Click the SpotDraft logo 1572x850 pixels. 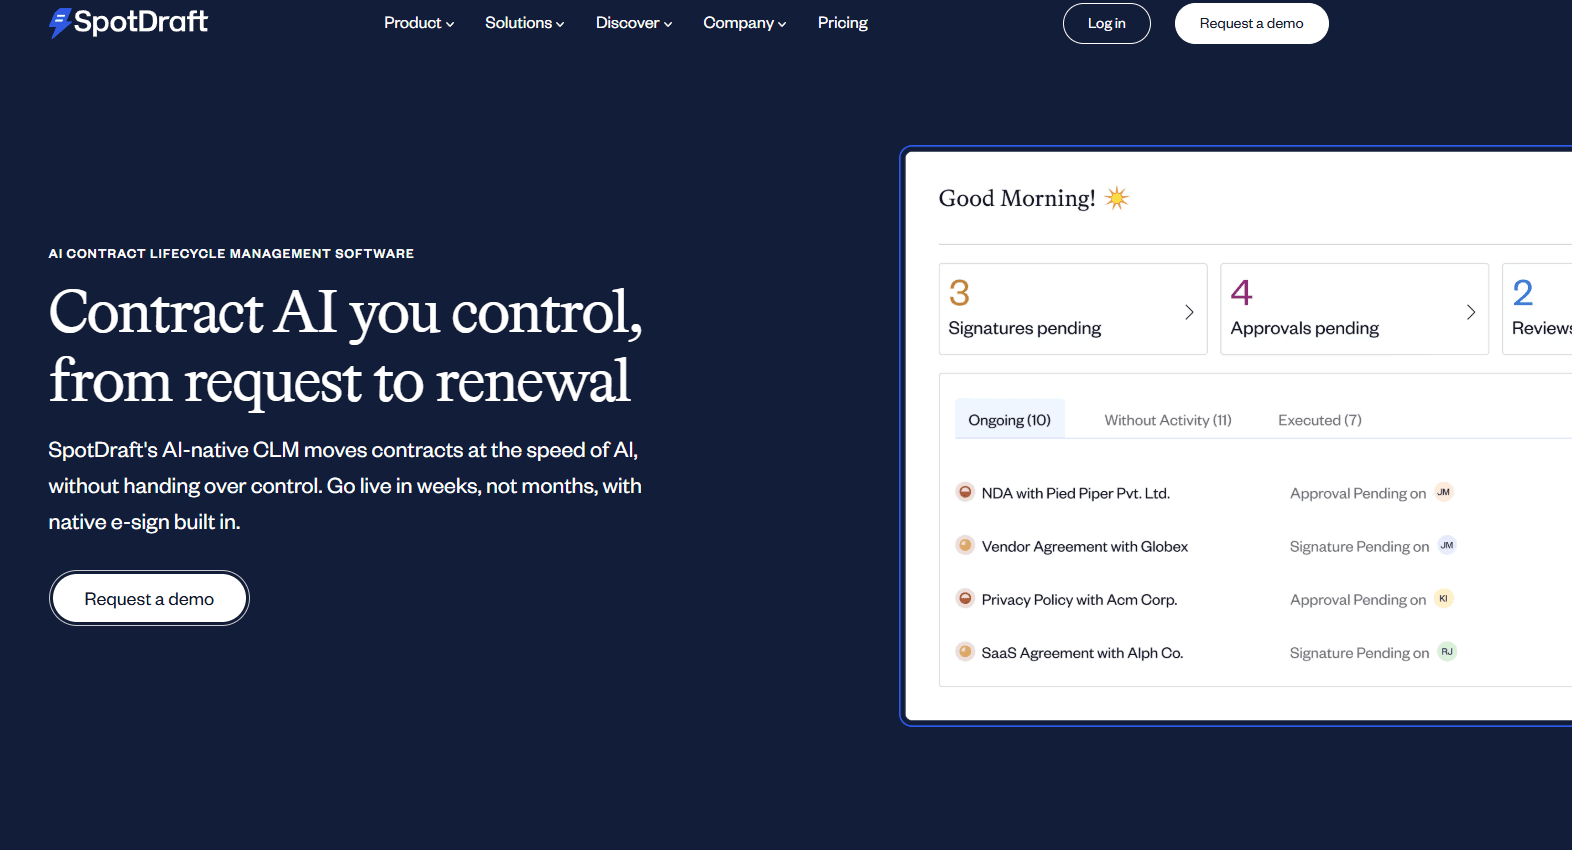[x=128, y=22]
